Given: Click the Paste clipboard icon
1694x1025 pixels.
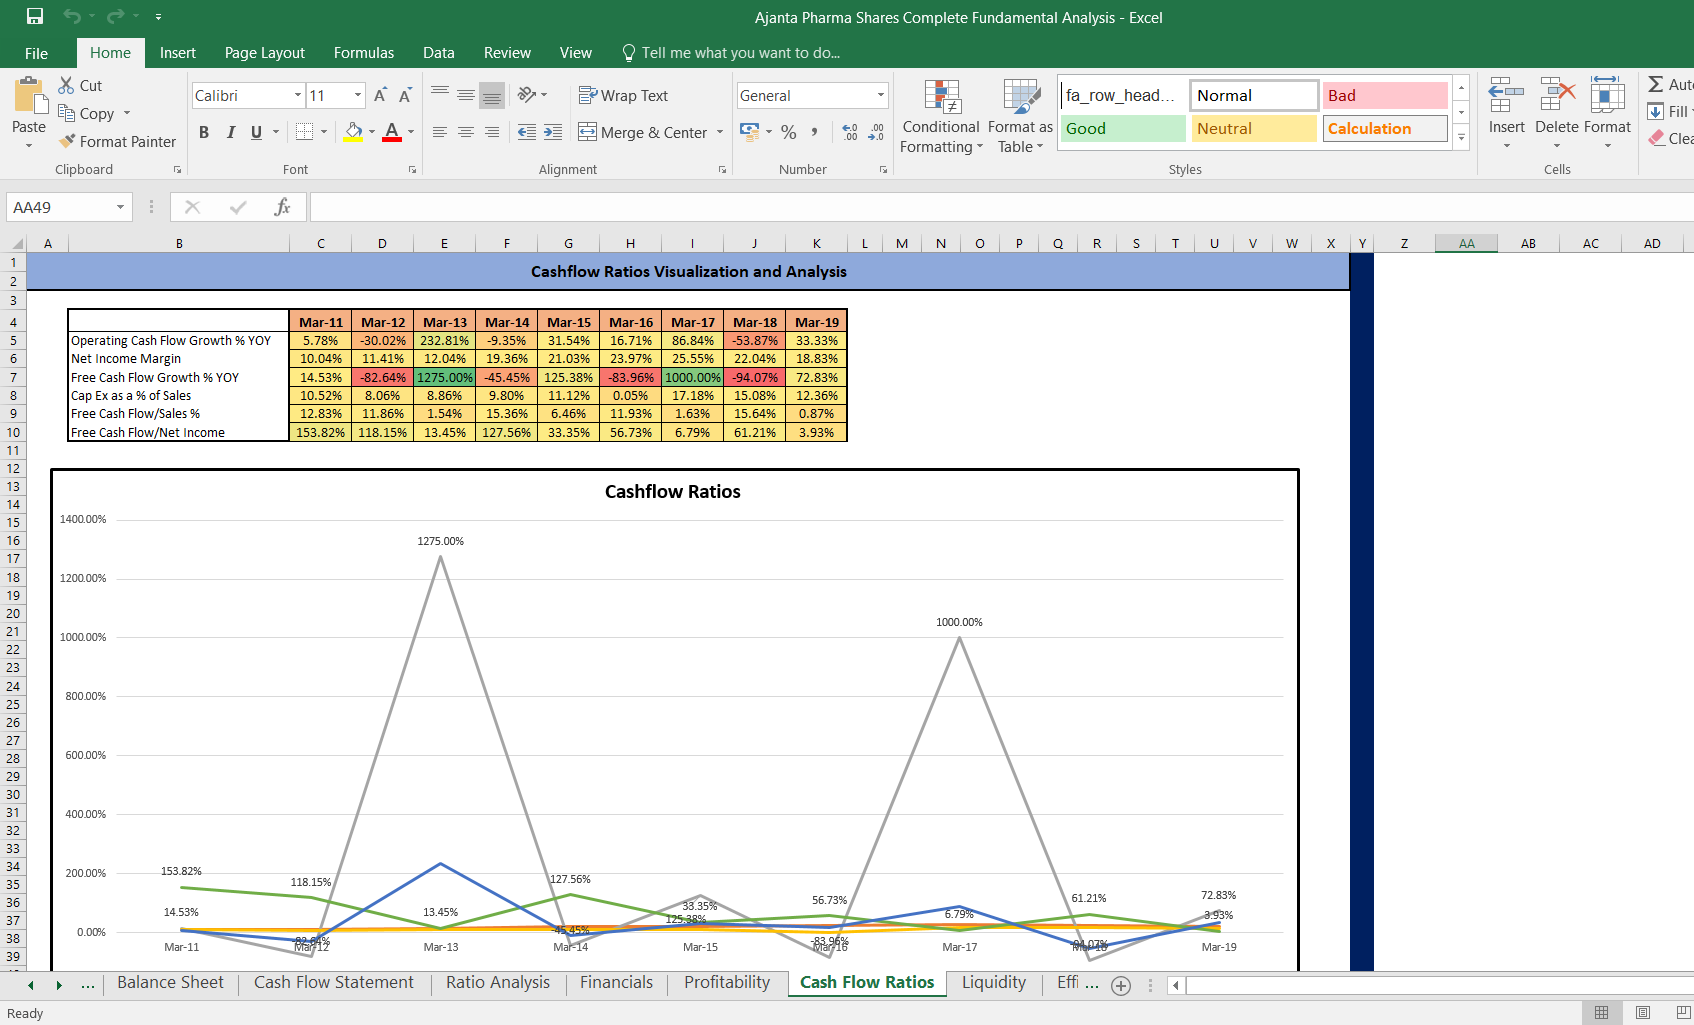Looking at the screenshot, I should 29,96.
